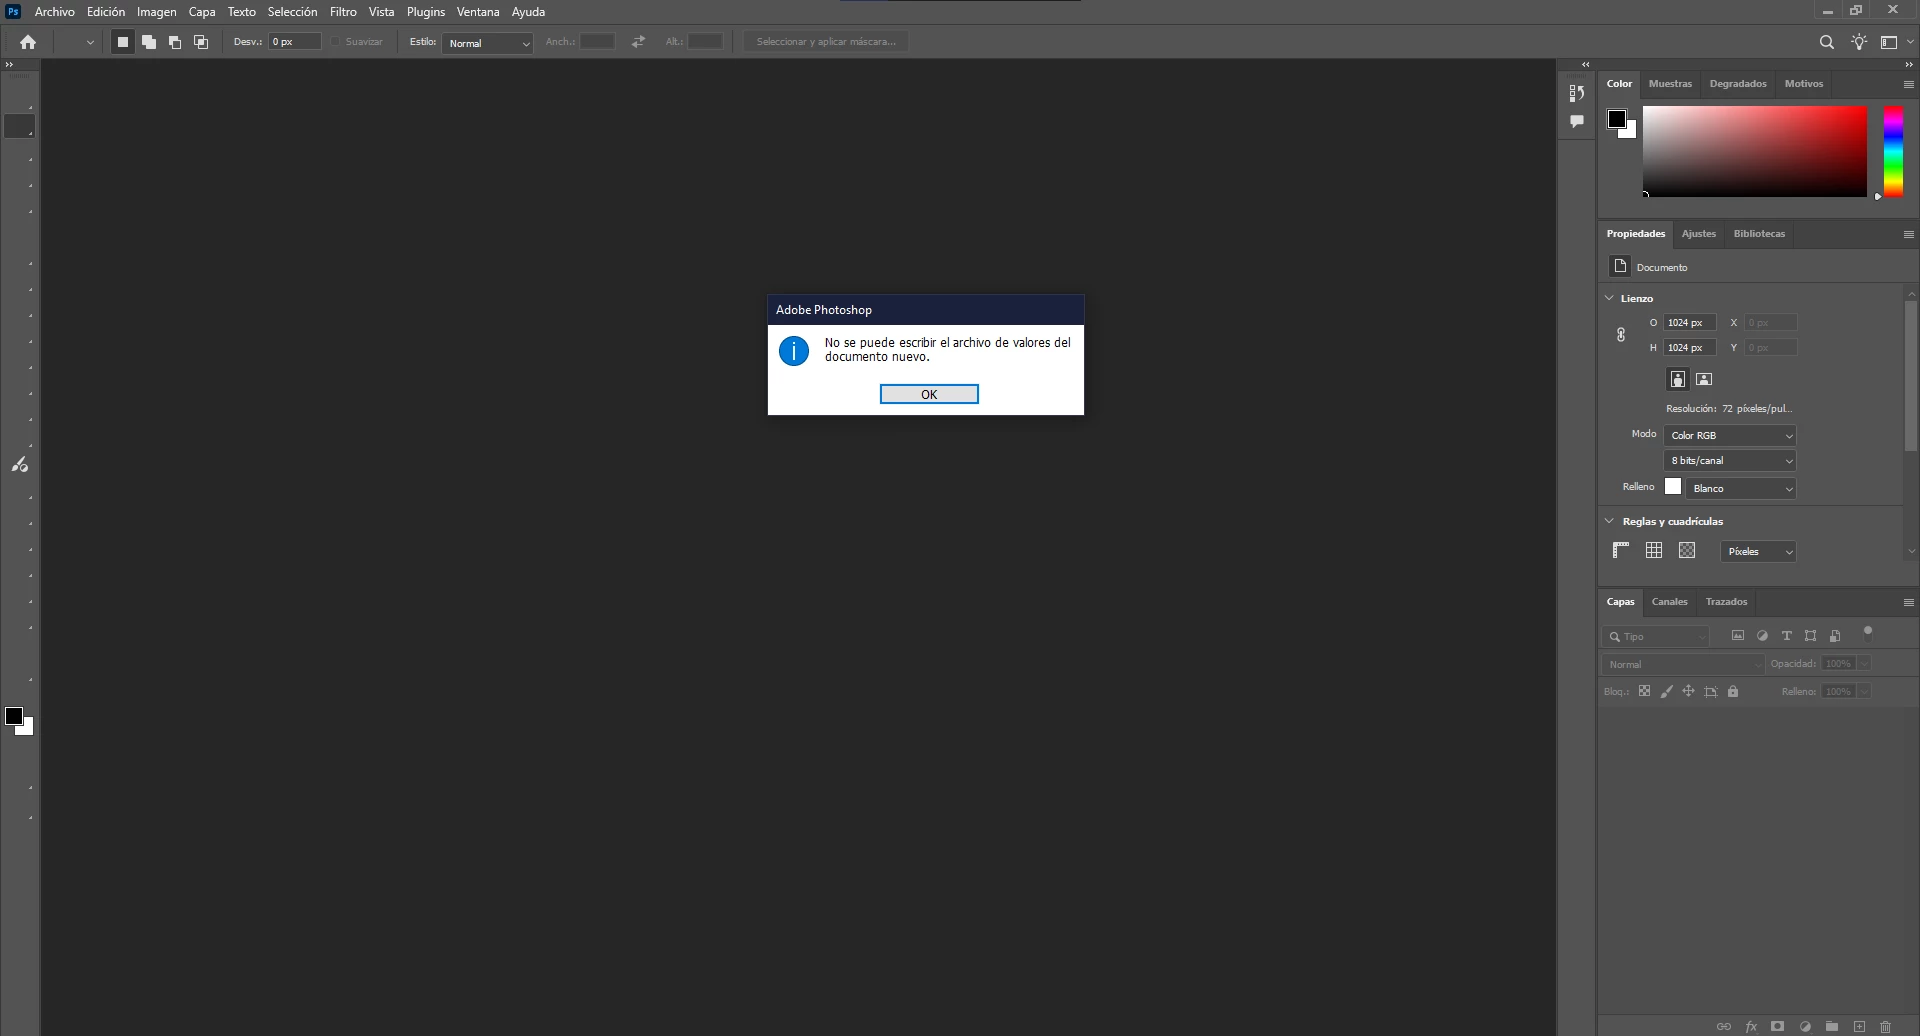Switch to the Canales tab
The image size is (1920, 1036).
[1669, 602]
